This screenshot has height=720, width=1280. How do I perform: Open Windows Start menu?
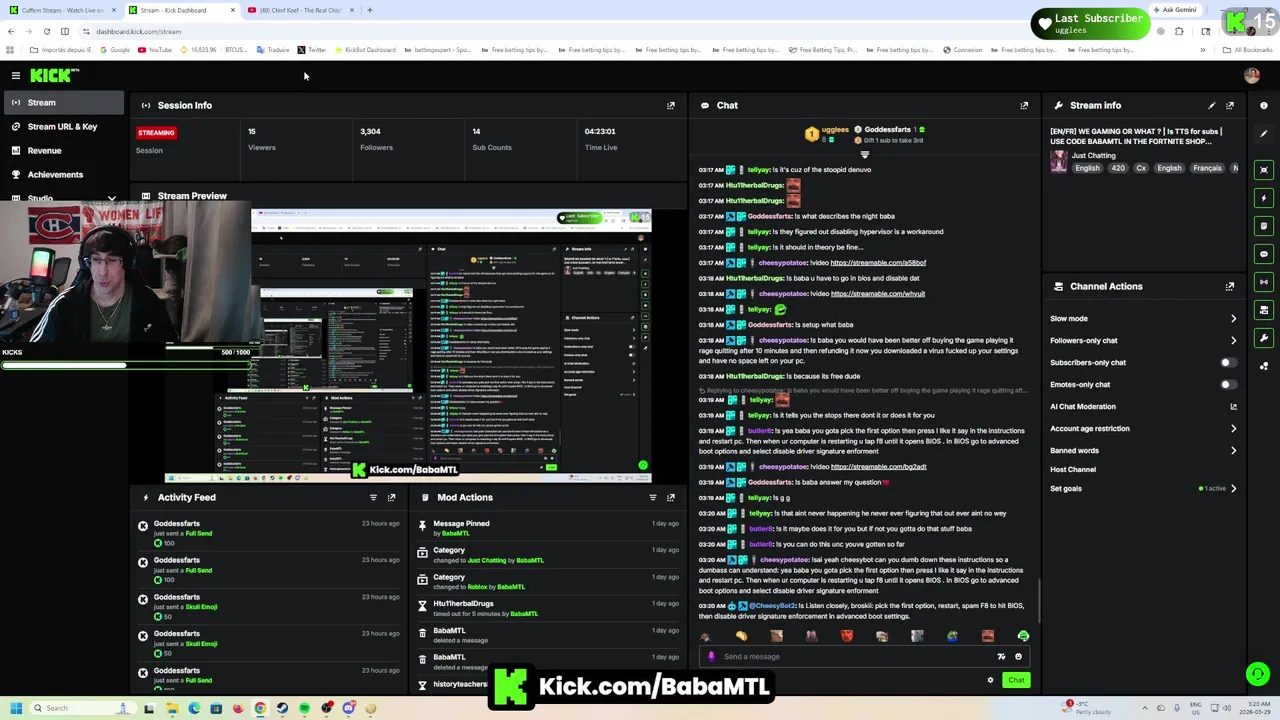pyautogui.click(x=16, y=708)
